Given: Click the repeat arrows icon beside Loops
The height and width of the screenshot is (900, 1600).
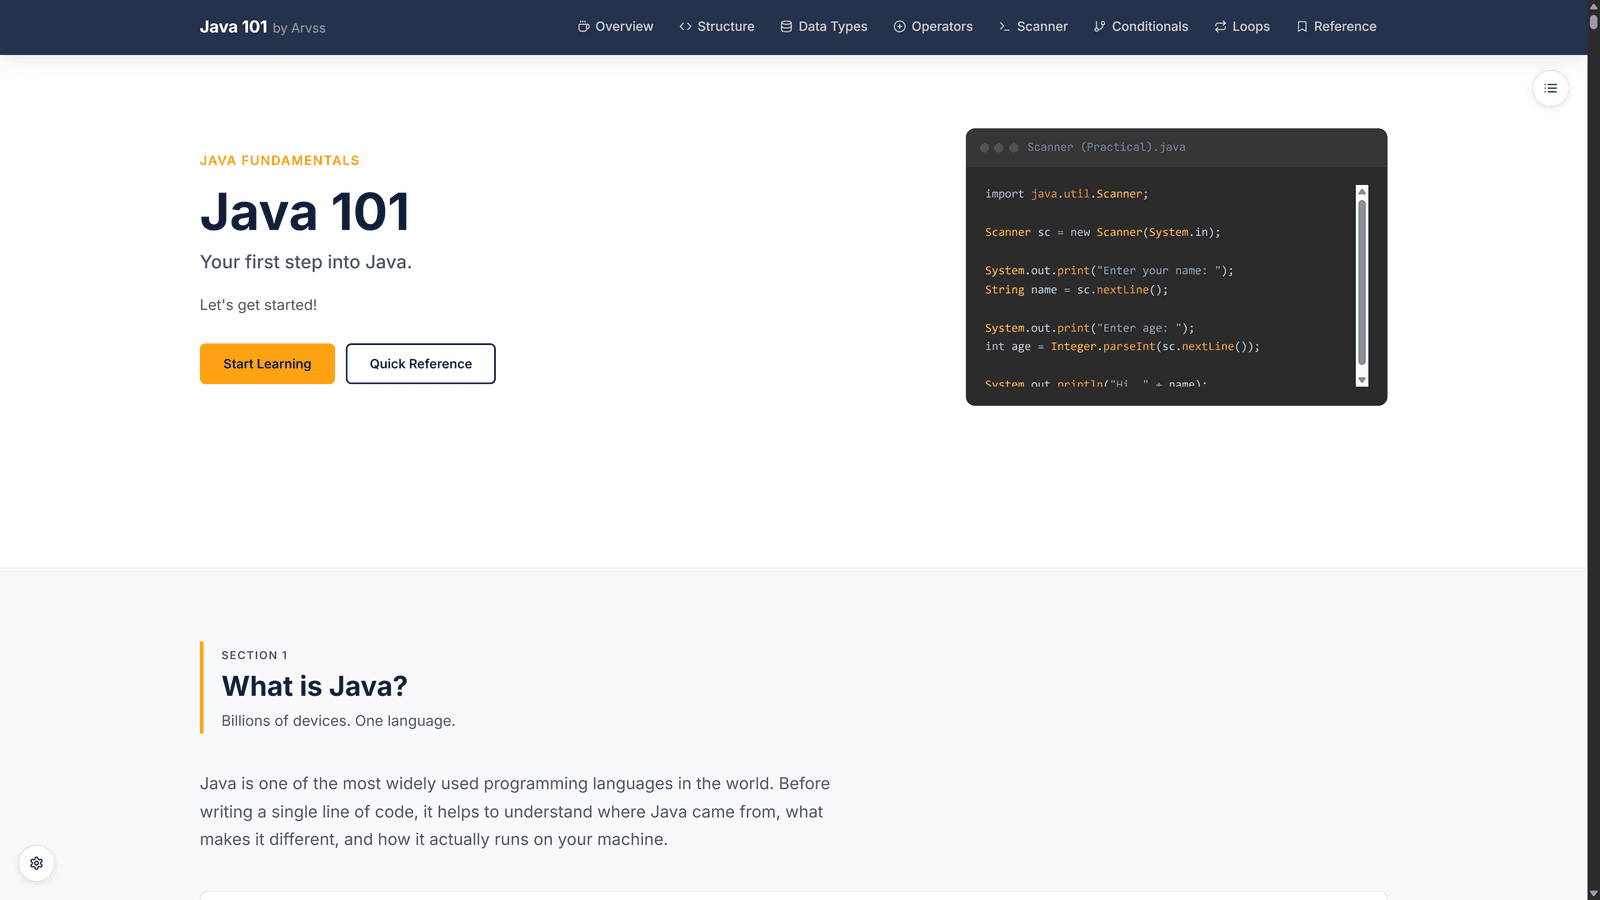Looking at the screenshot, I should (1220, 27).
